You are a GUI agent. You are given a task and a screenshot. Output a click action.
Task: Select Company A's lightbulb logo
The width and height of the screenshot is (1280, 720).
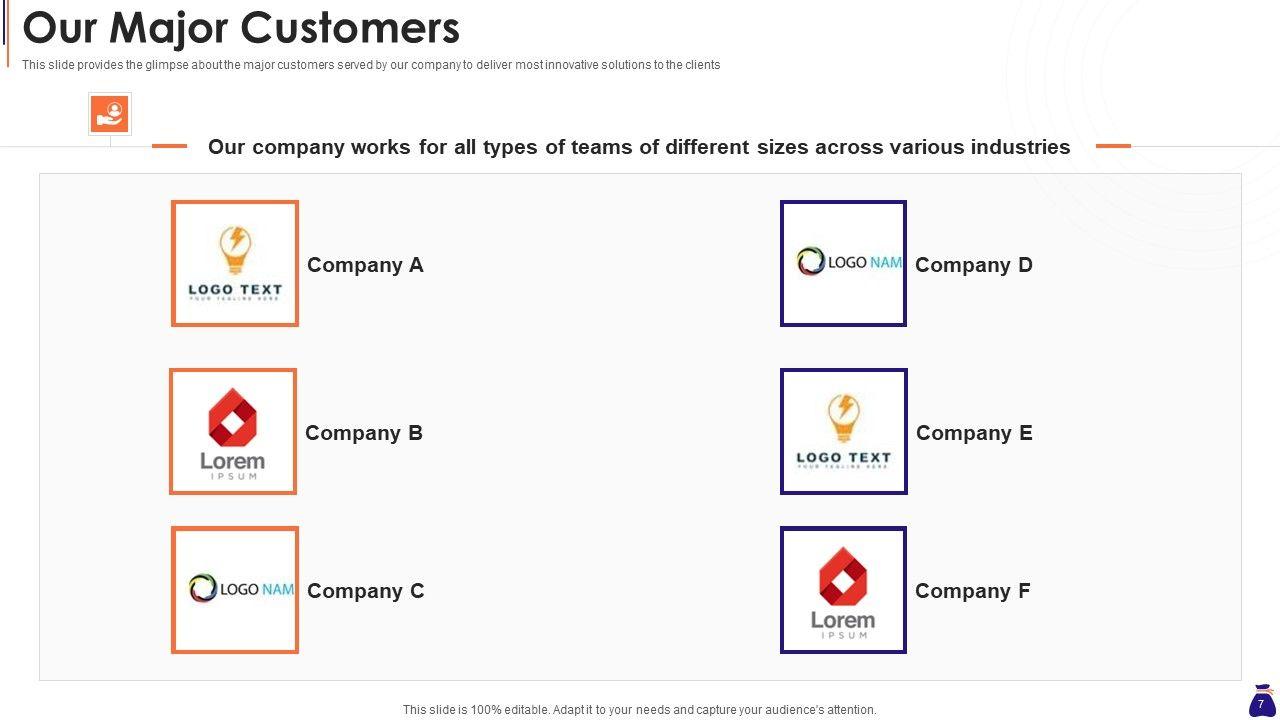(x=235, y=264)
